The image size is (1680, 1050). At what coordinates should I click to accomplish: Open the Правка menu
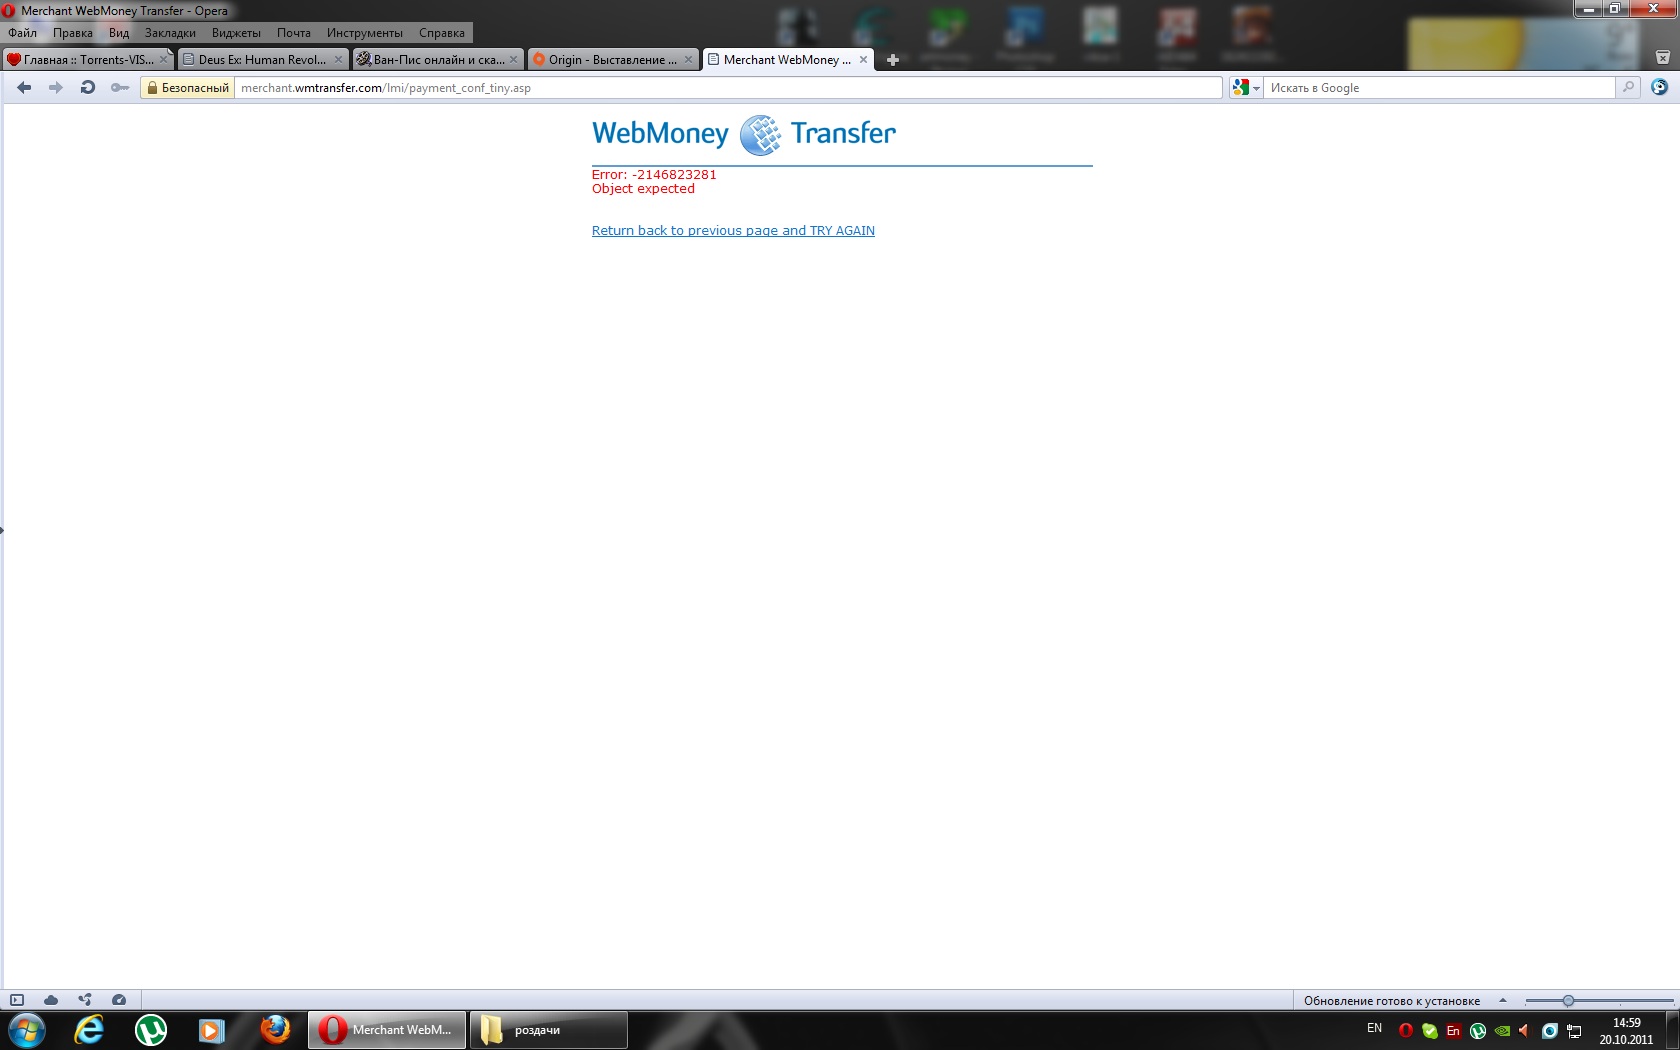click(73, 33)
